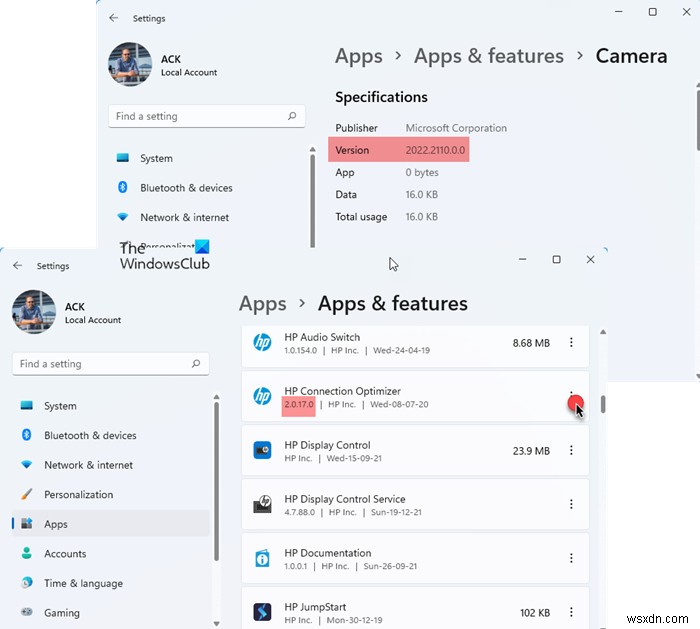Click the Time & language globe icon

[27, 583]
